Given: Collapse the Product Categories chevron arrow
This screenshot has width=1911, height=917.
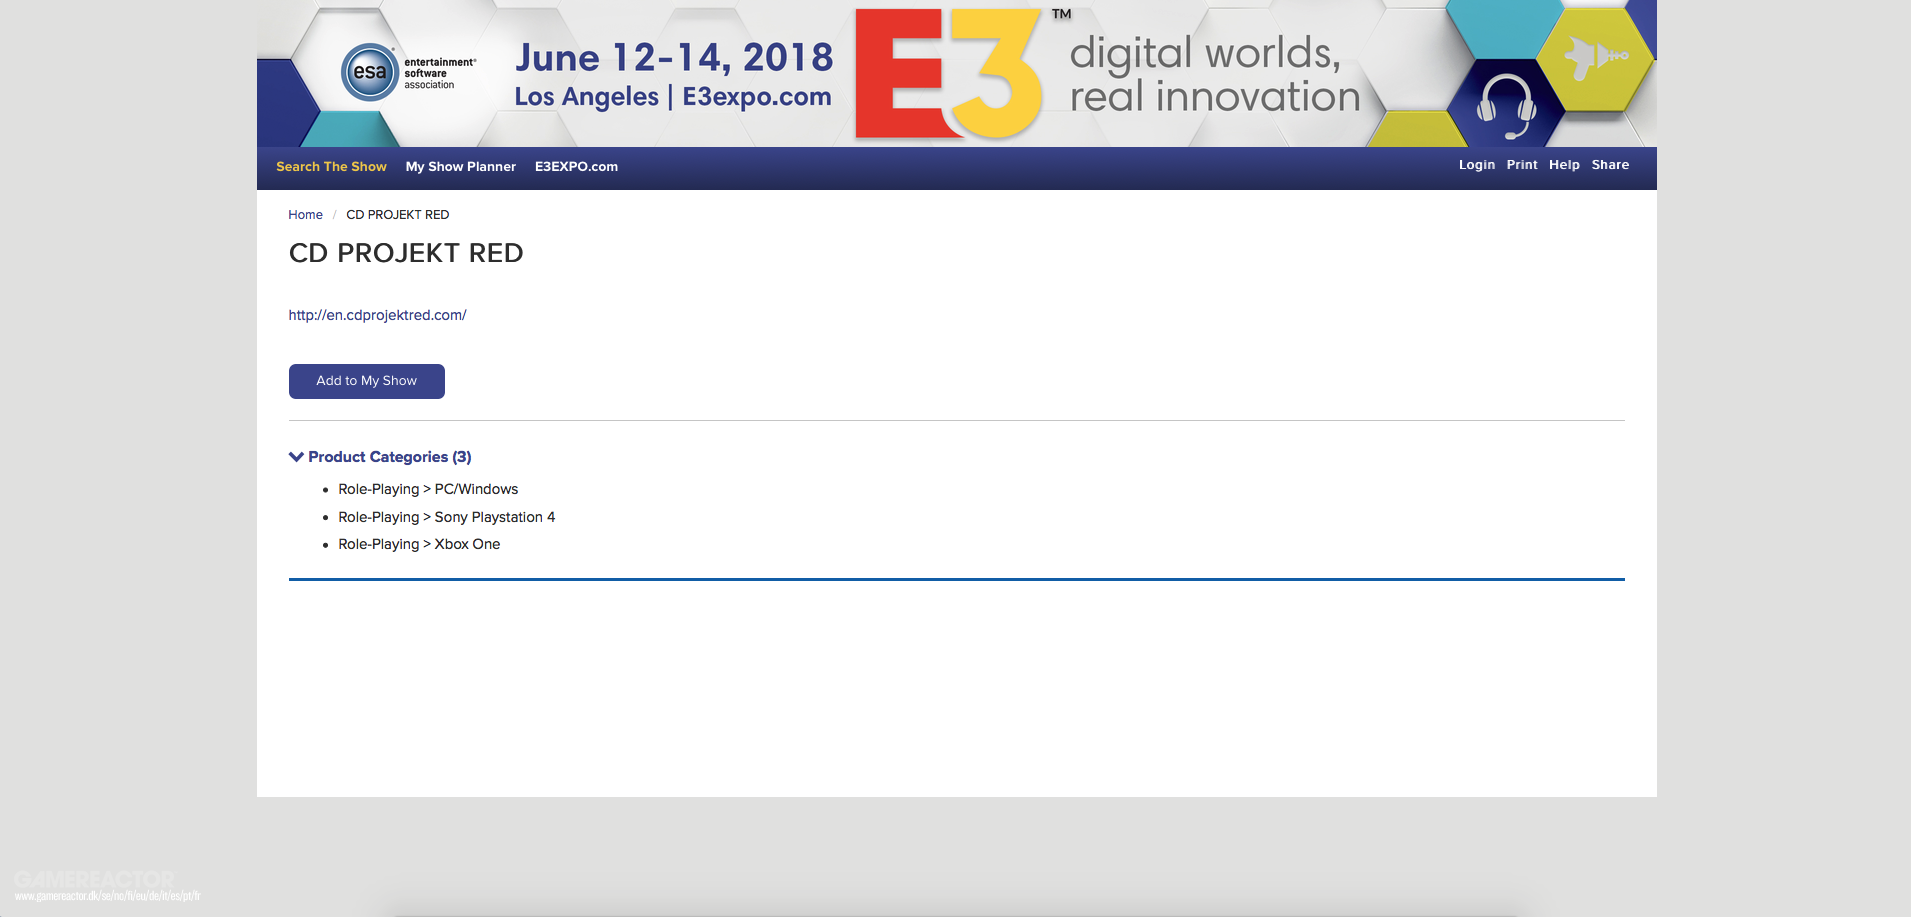Looking at the screenshot, I should 296,457.
